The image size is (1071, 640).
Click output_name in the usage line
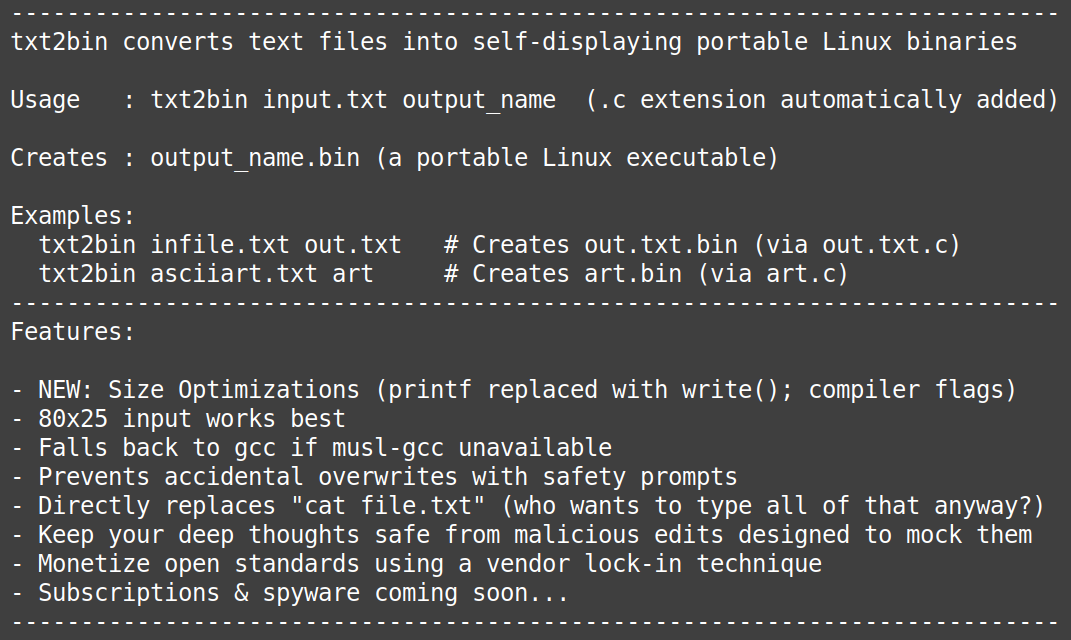pyautogui.click(x=479, y=100)
